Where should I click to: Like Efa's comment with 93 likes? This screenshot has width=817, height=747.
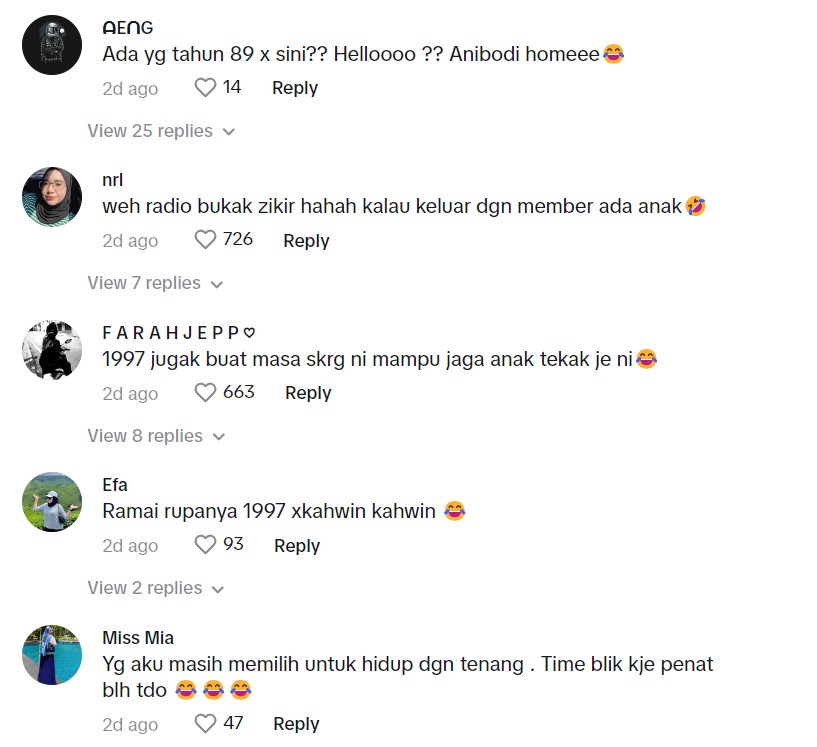[205, 545]
